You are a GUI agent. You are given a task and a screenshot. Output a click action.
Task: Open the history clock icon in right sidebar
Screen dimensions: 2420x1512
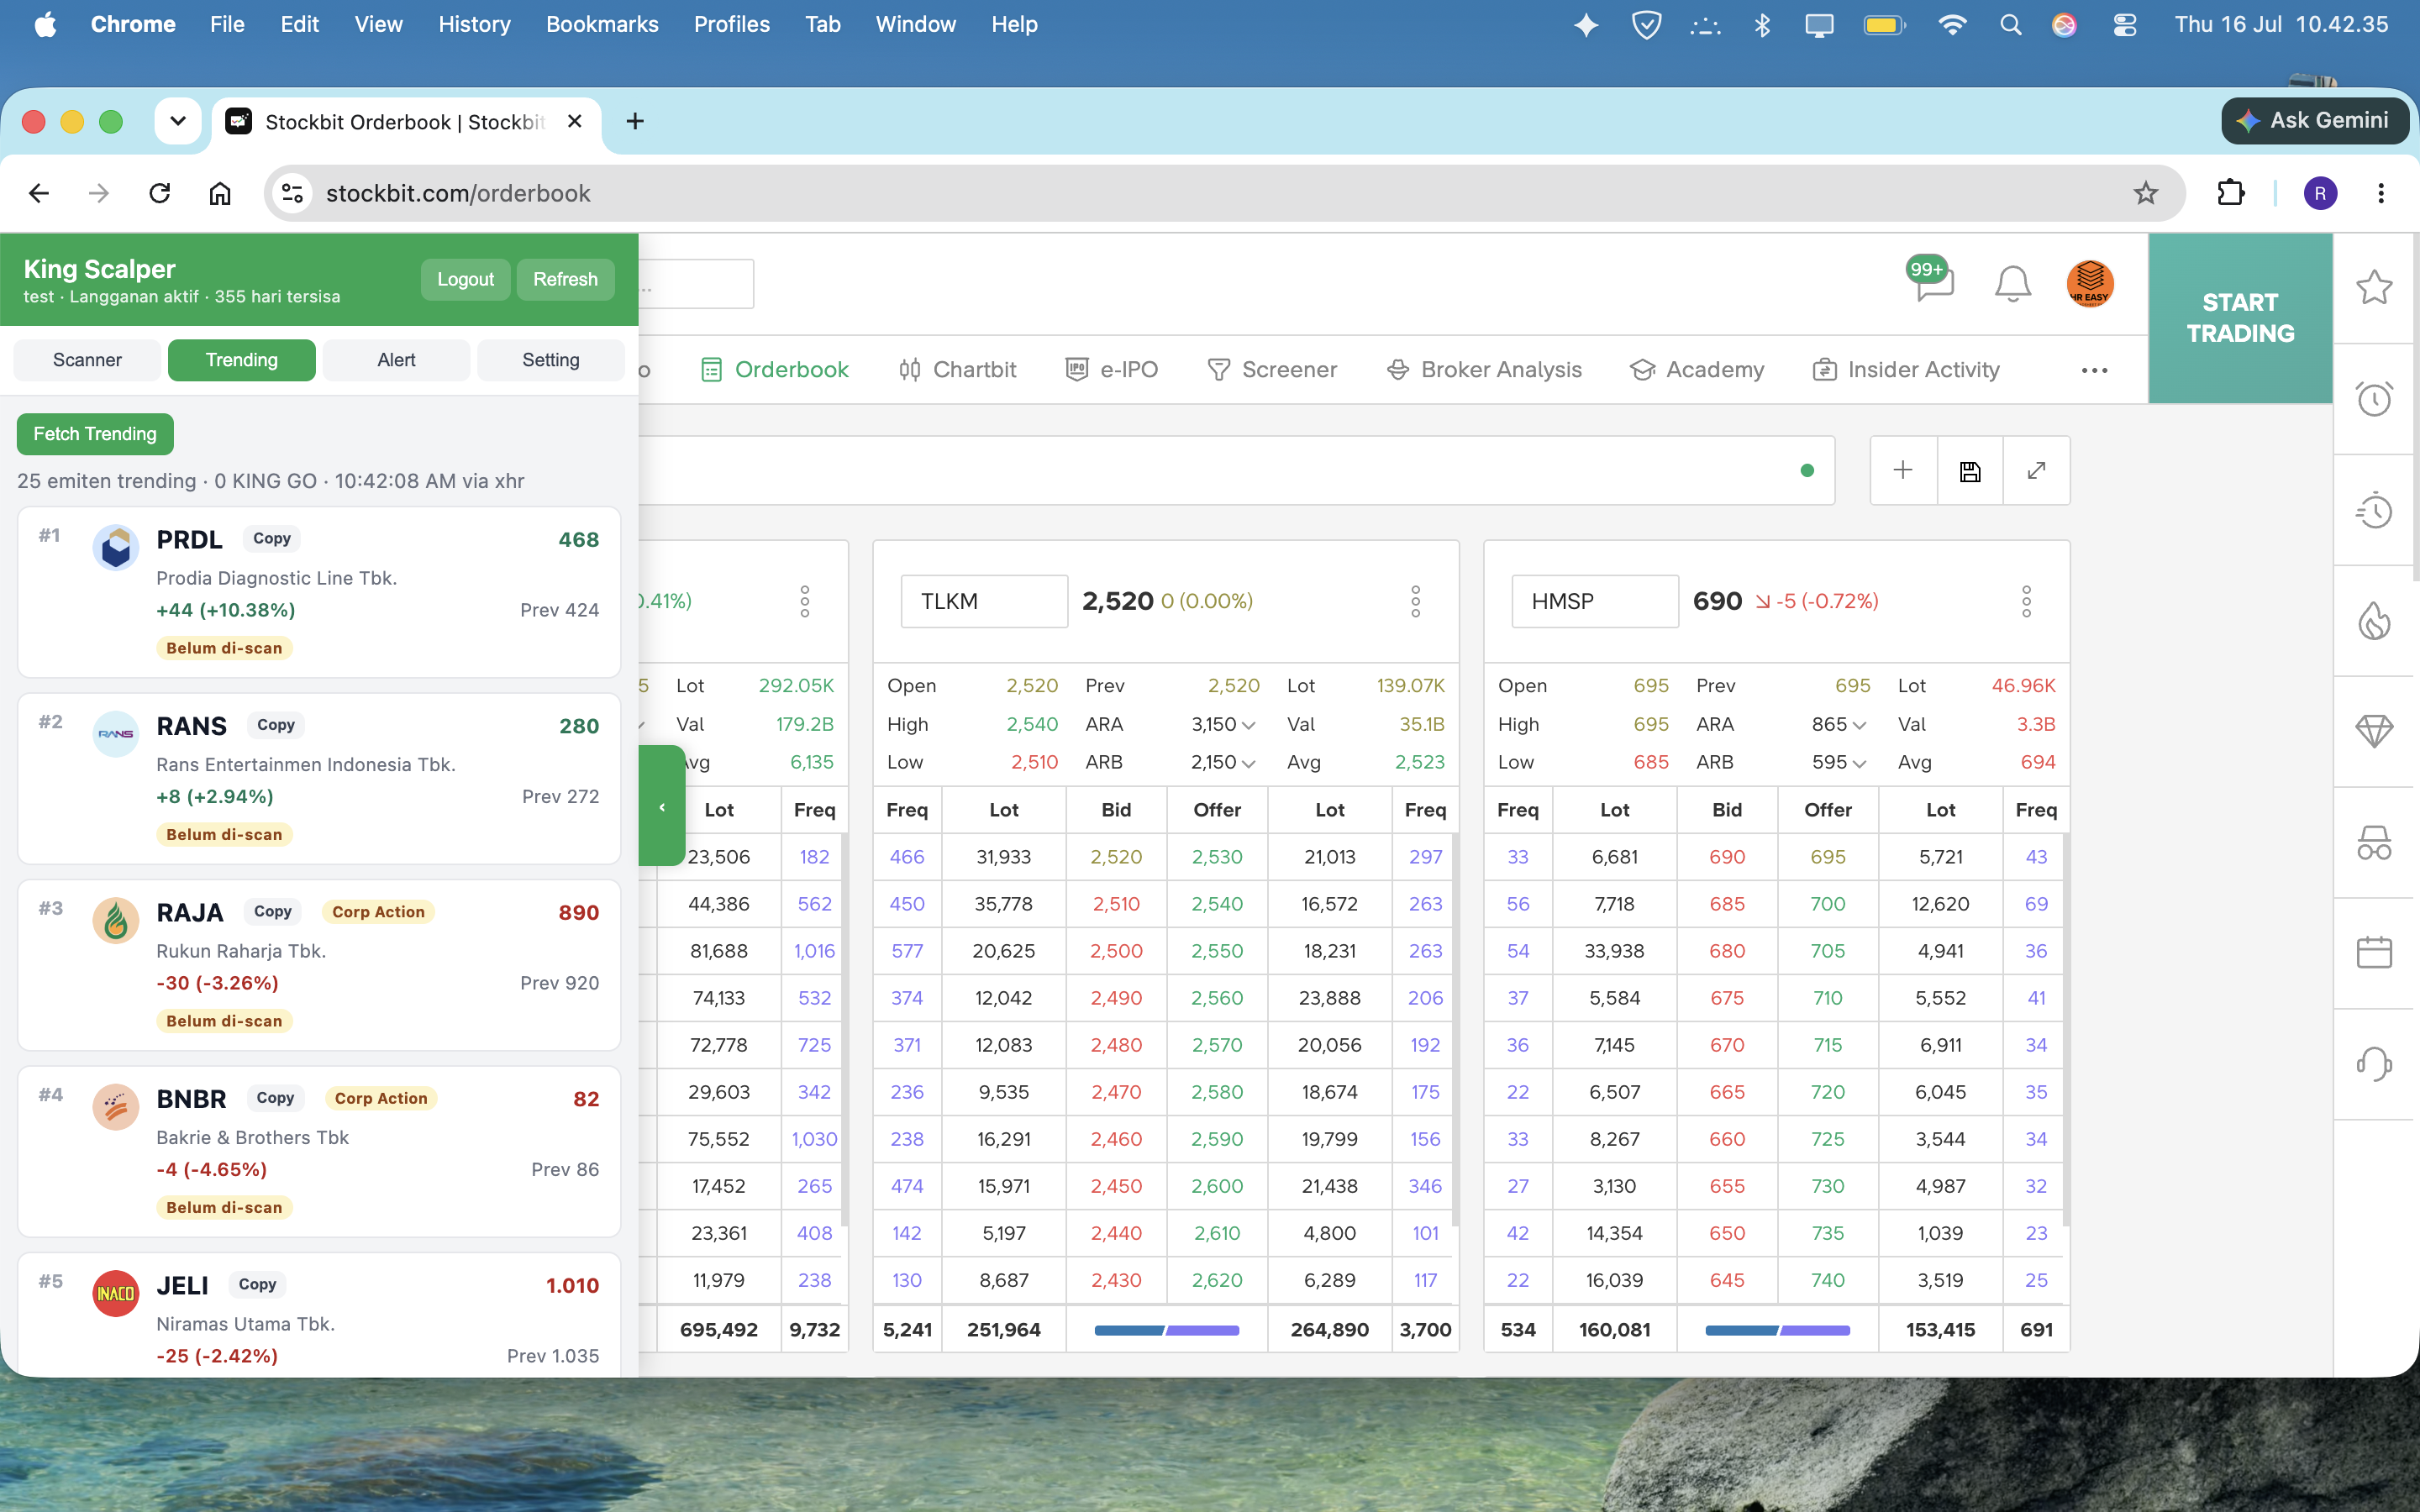pyautogui.click(x=2374, y=510)
